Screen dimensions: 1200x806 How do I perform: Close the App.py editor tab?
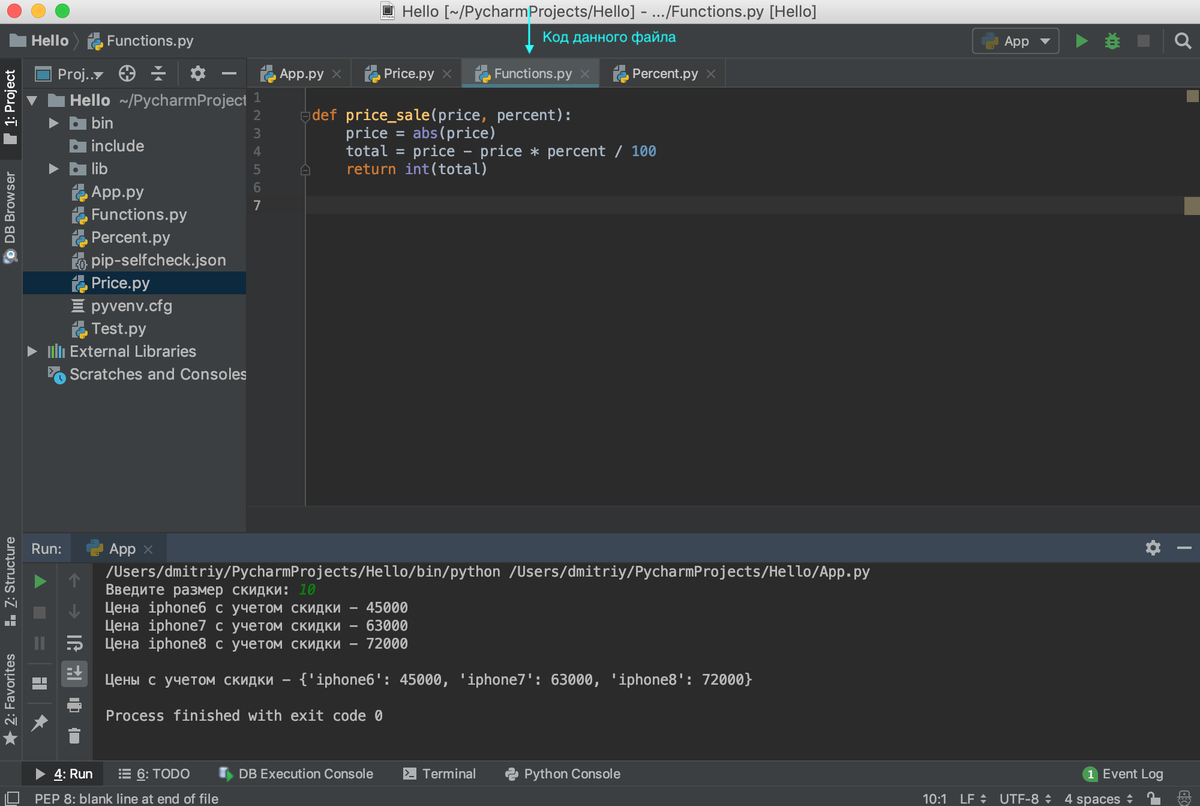coord(337,74)
